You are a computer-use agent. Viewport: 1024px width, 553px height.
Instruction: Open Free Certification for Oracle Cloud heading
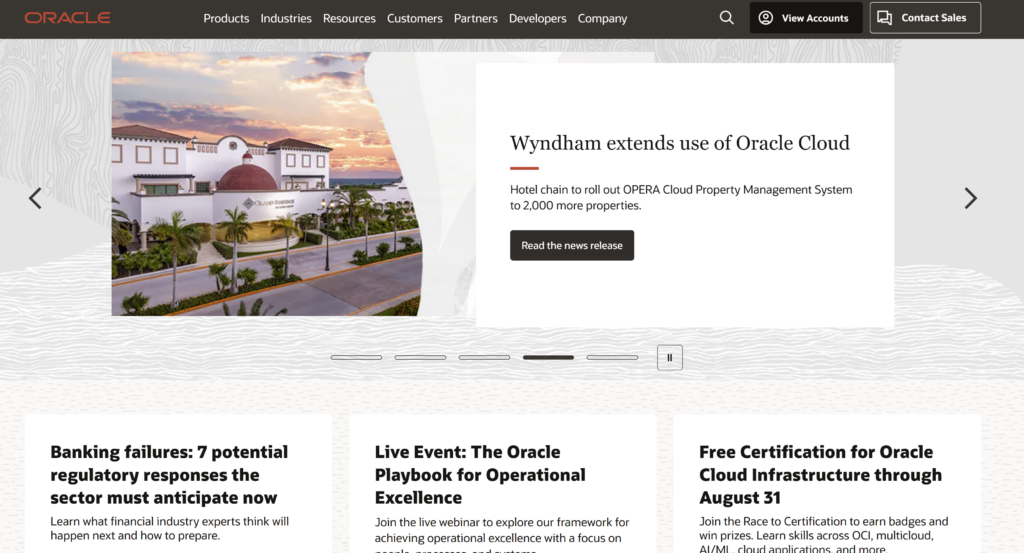(820, 475)
